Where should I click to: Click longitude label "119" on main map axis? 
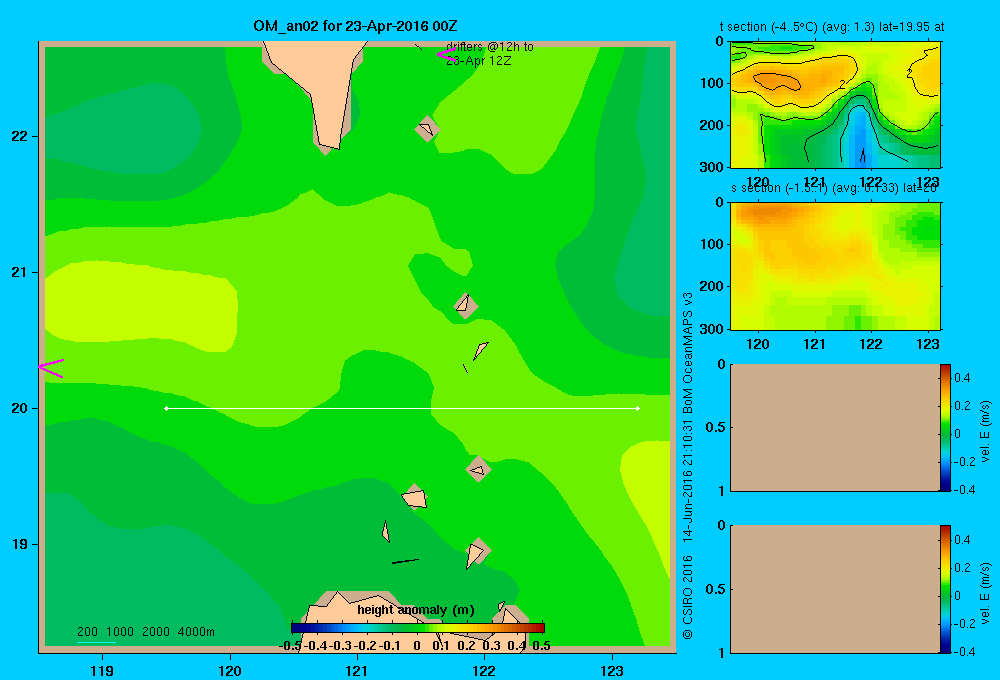coord(102,670)
